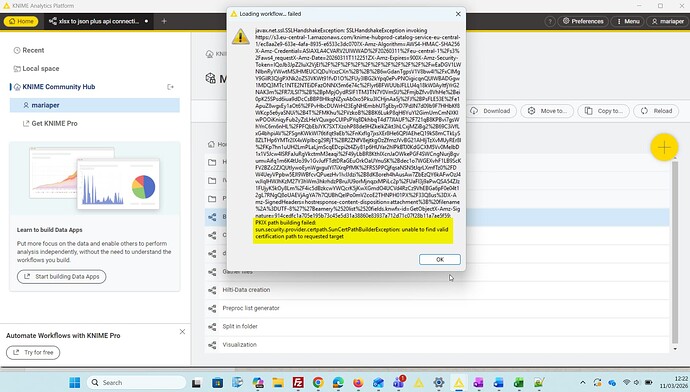690x392 pixels.
Task: Open the Windows Start menu
Action: tap(75, 382)
